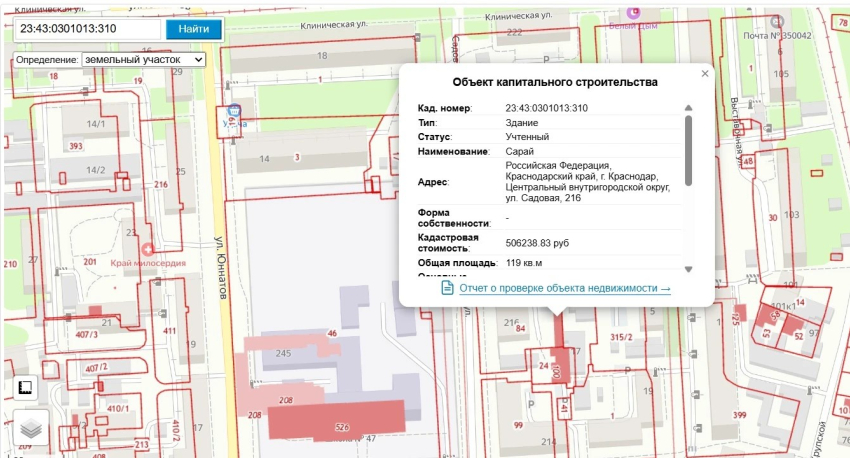Click the cadastral value 506238.83 руб
Image resolution: width=850 pixels, height=458 pixels.
[x=537, y=243]
